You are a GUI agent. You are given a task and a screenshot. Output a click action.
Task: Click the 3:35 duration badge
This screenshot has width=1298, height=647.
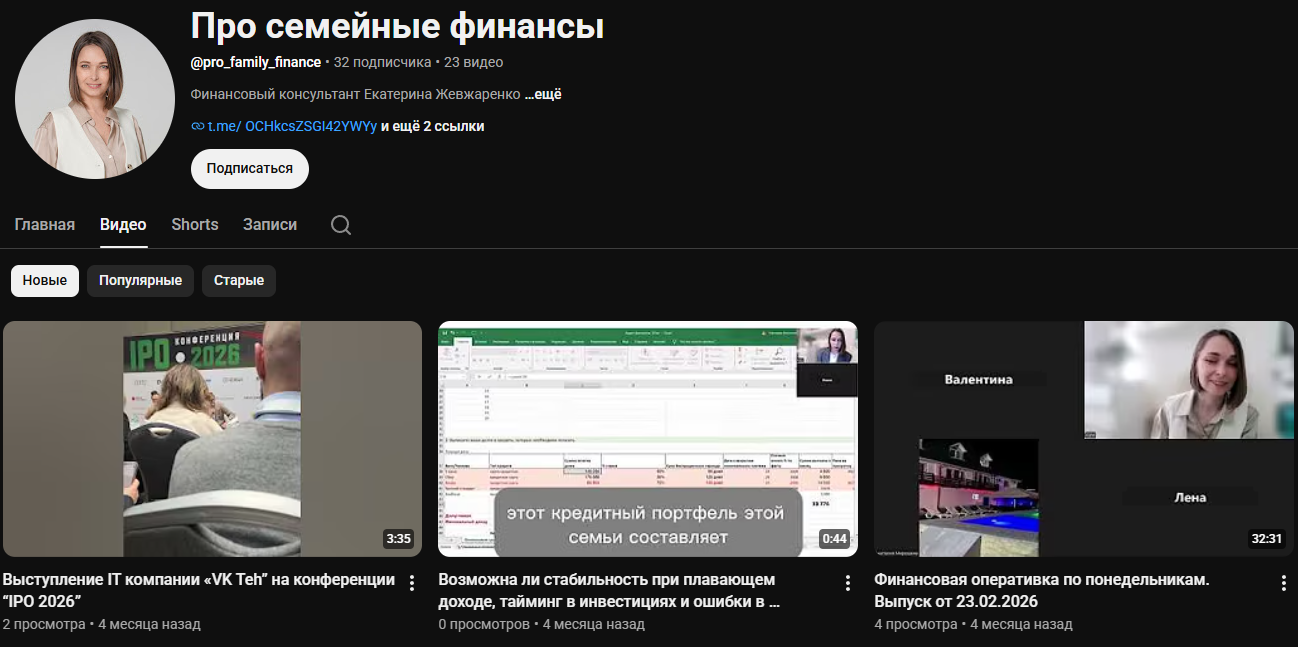click(398, 539)
